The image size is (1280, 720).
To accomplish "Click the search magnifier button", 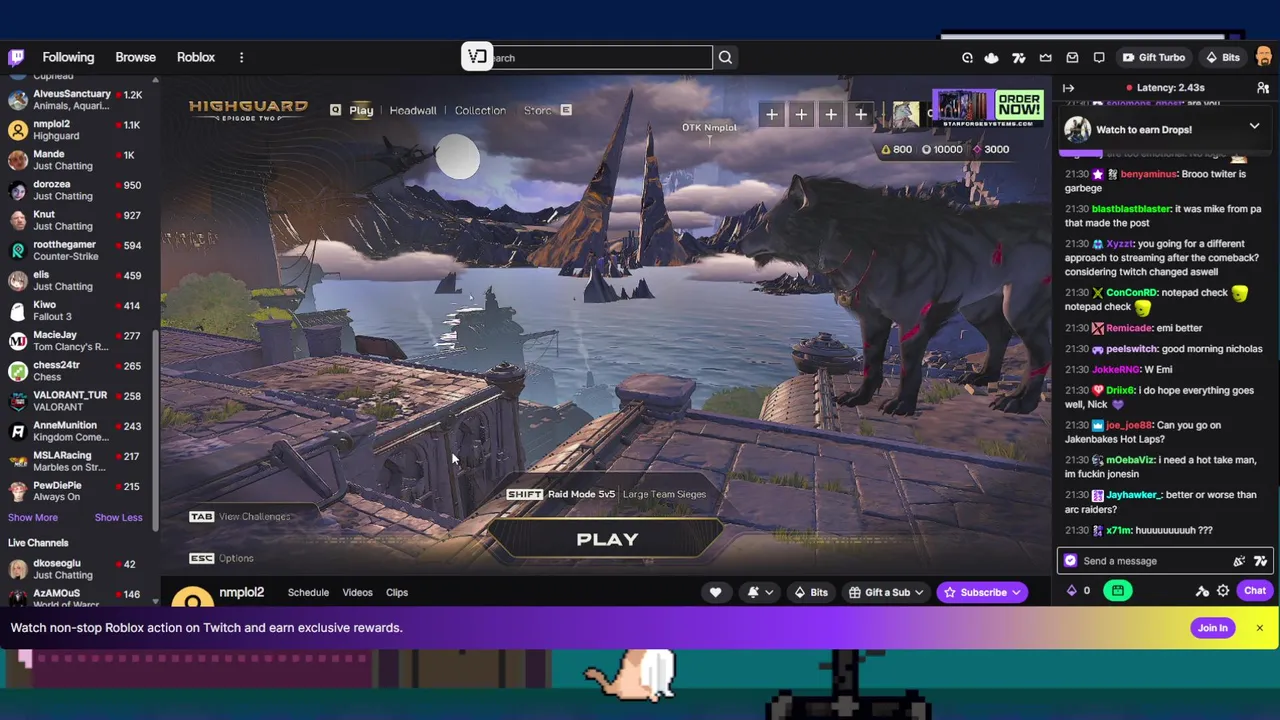I will (x=725, y=57).
